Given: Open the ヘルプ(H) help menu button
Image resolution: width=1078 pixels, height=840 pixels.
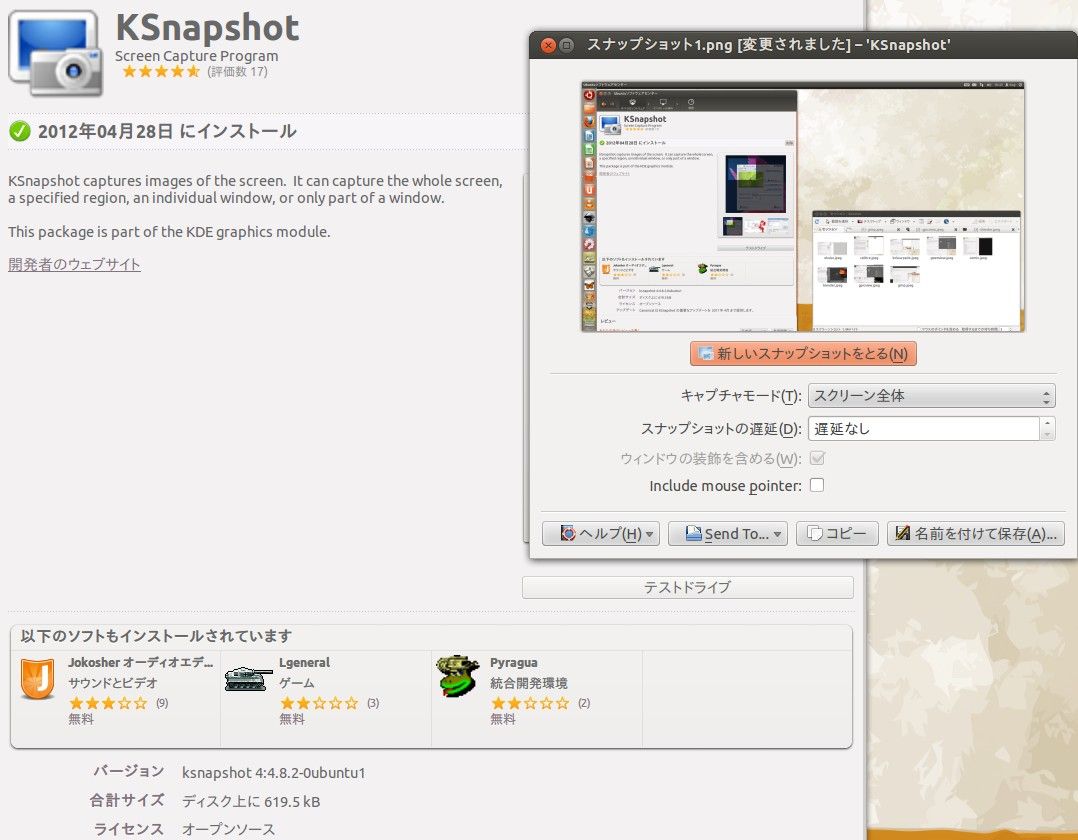Looking at the screenshot, I should [601, 533].
